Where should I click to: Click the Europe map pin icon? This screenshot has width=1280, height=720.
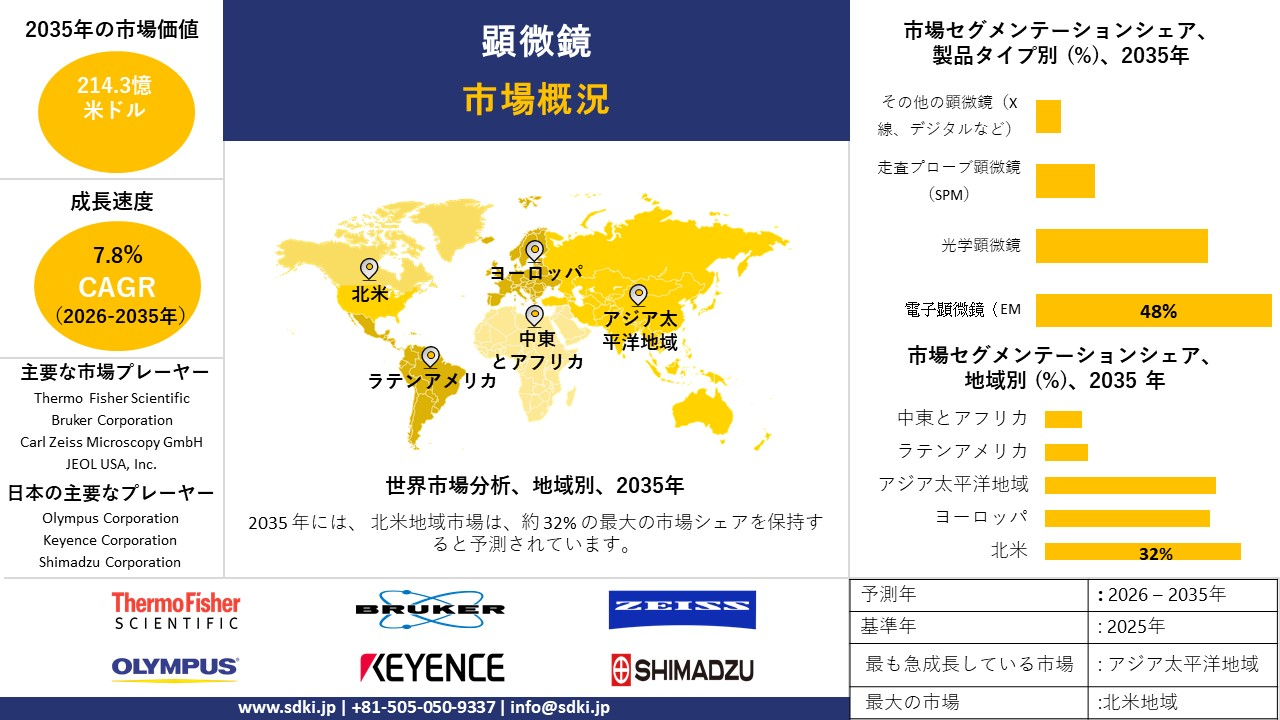(x=534, y=250)
